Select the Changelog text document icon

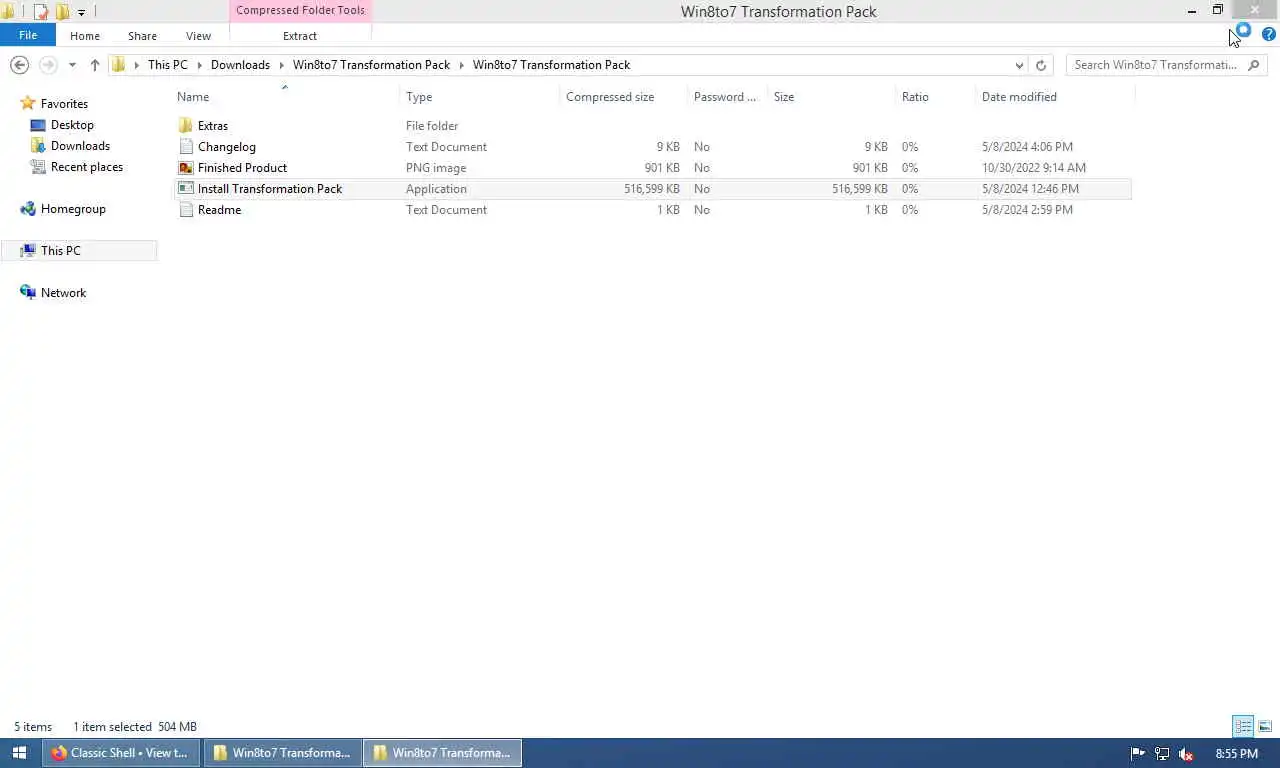tap(185, 147)
